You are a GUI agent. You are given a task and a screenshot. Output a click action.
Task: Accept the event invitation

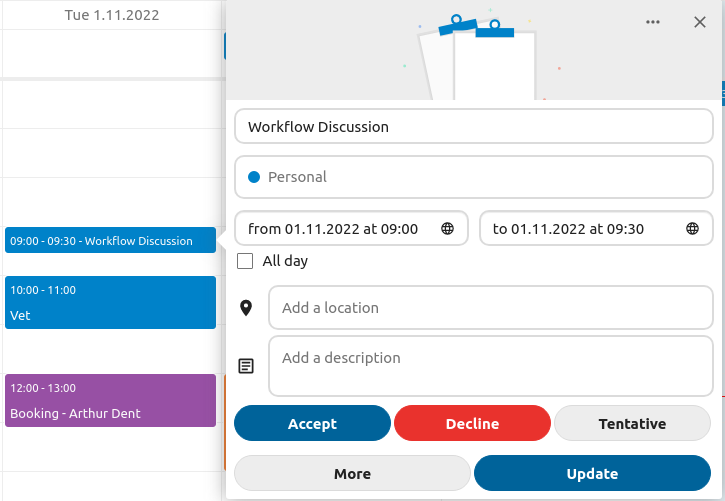312,424
